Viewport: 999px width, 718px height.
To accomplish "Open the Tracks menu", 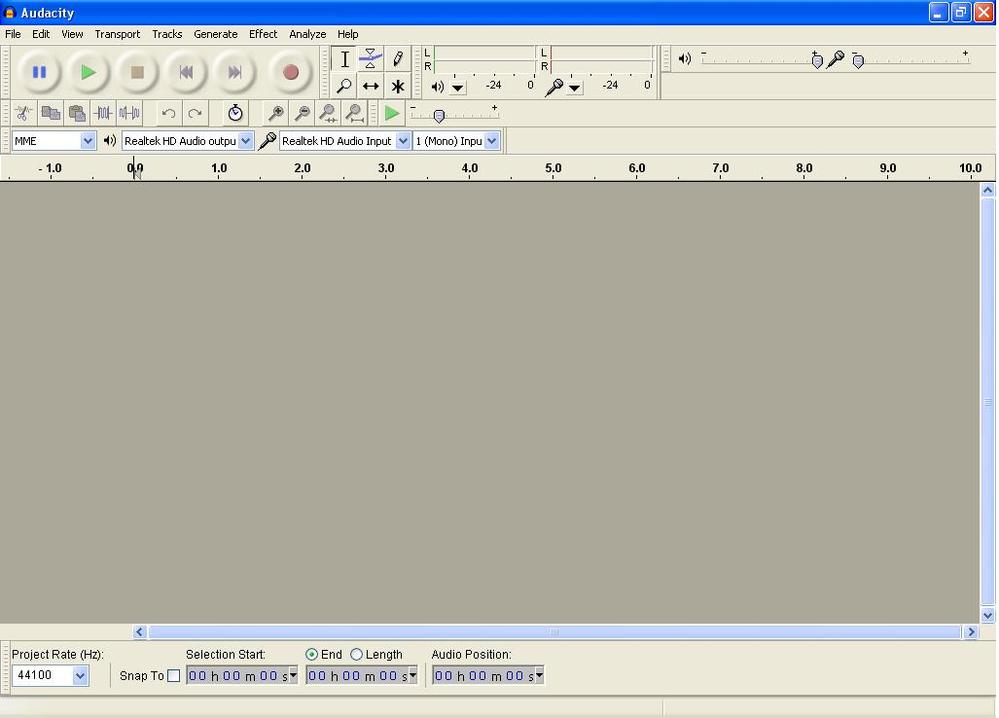I will click(167, 34).
